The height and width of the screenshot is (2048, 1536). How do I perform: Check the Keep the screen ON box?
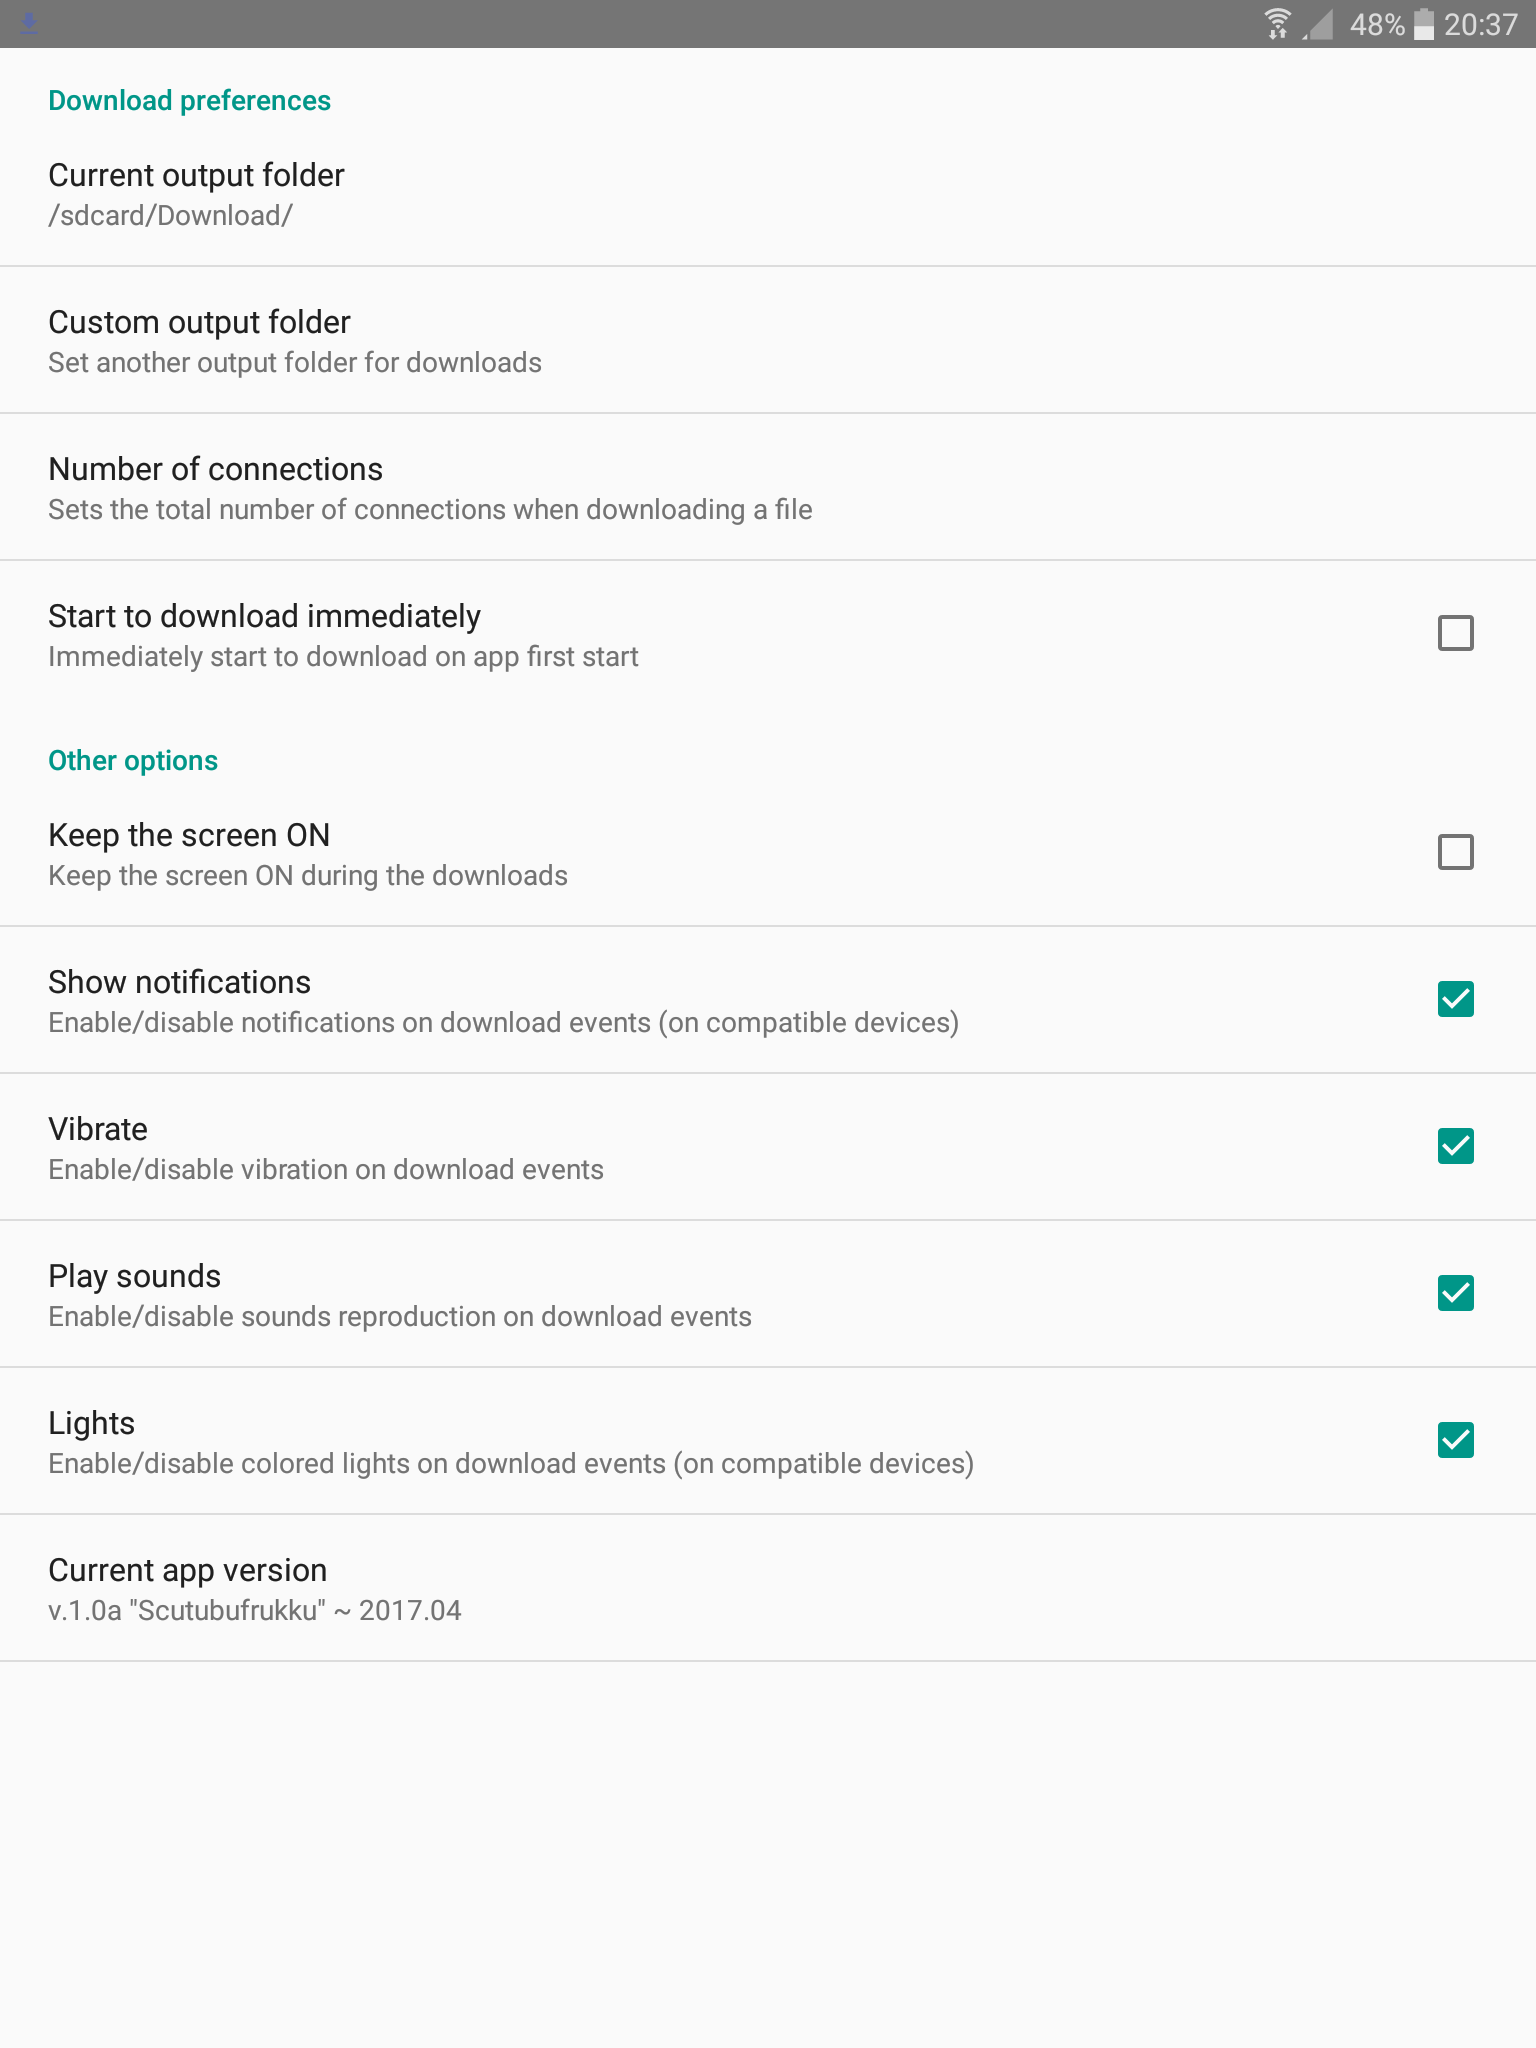(1455, 852)
